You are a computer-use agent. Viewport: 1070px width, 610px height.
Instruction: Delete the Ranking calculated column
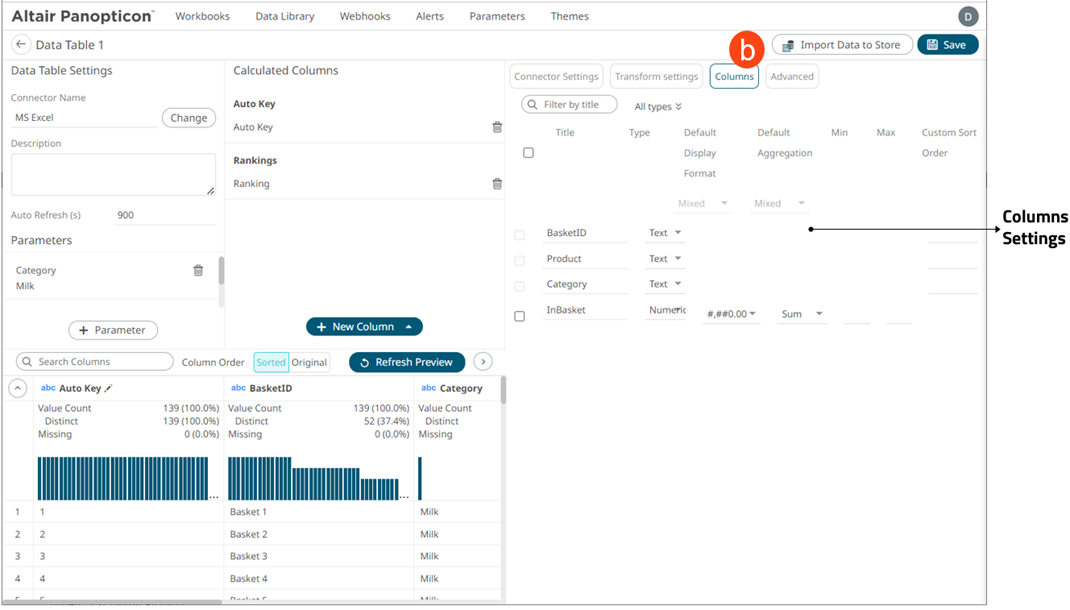497,184
